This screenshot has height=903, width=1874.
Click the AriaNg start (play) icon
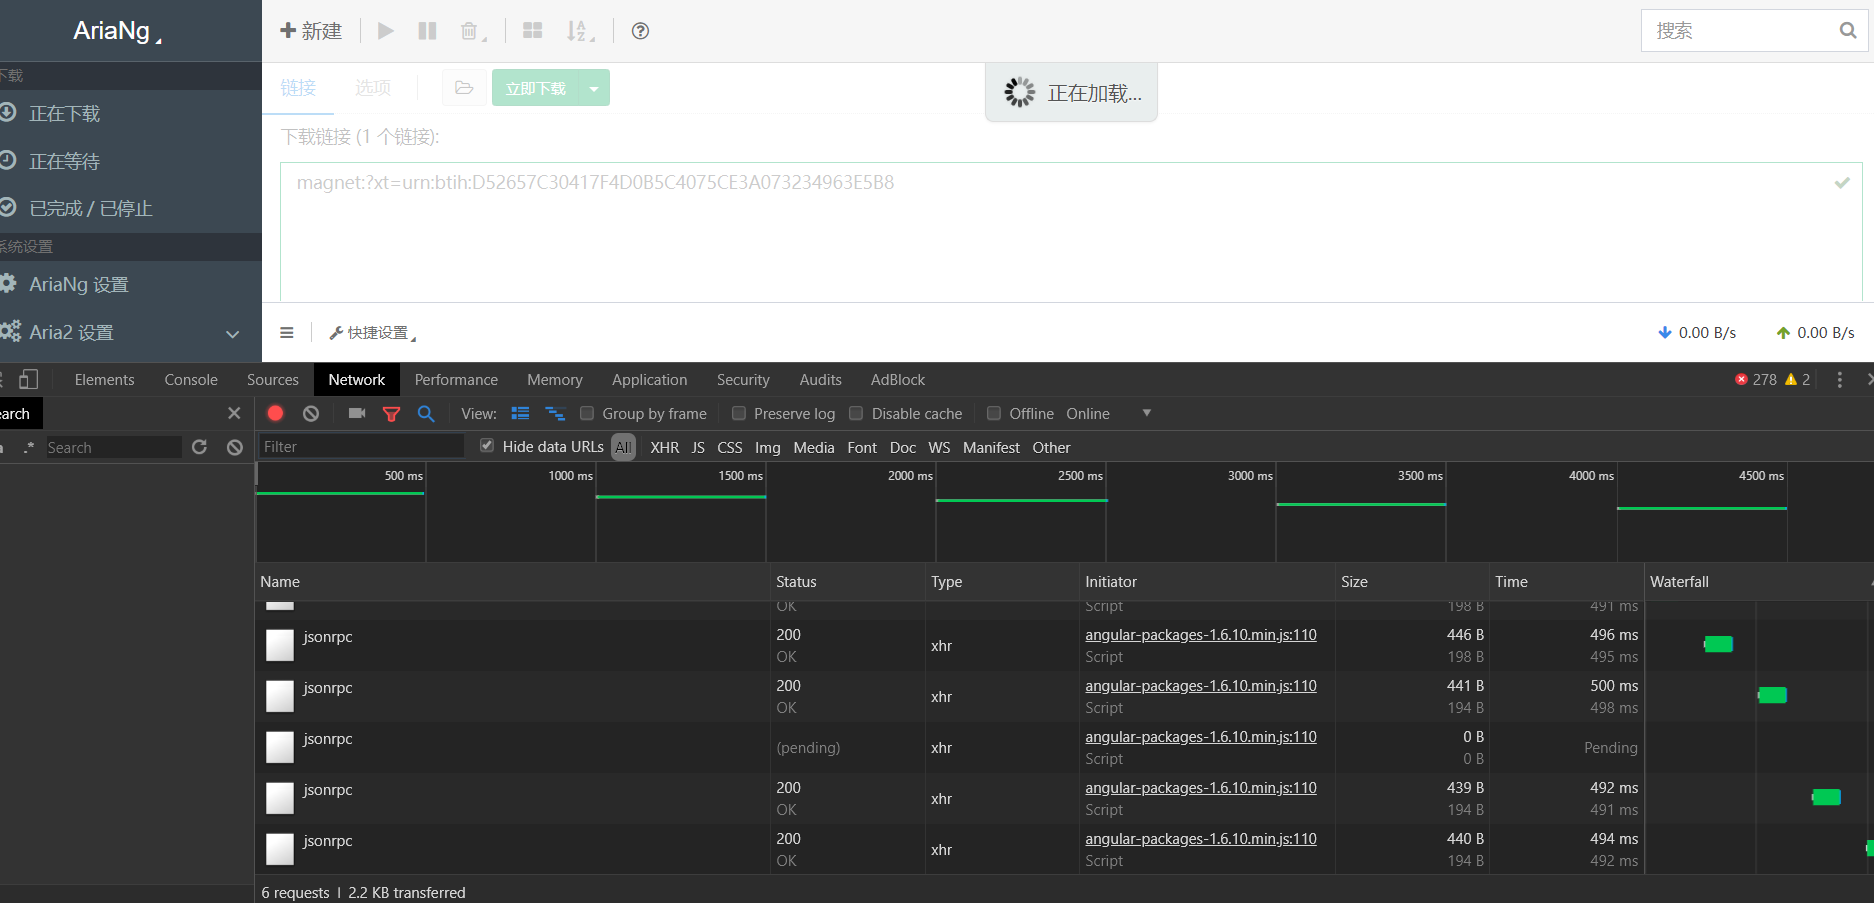pyautogui.click(x=385, y=31)
